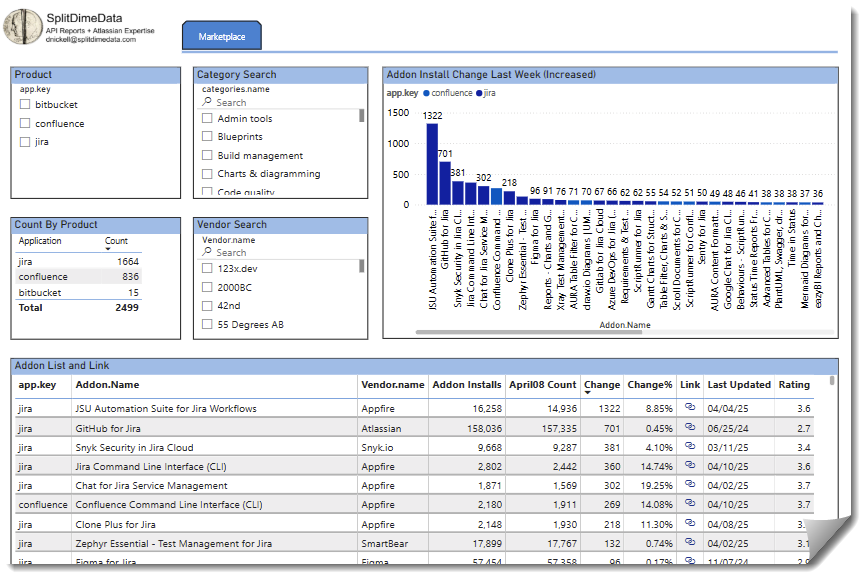Tick the 42nd vendor checkbox
This screenshot has width=866, height=579.
click(207, 306)
